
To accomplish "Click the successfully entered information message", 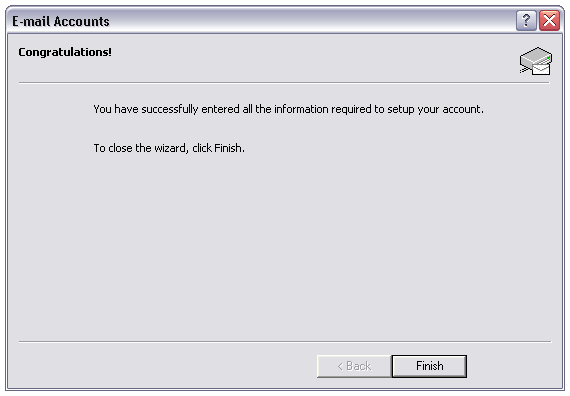I will [x=289, y=109].
